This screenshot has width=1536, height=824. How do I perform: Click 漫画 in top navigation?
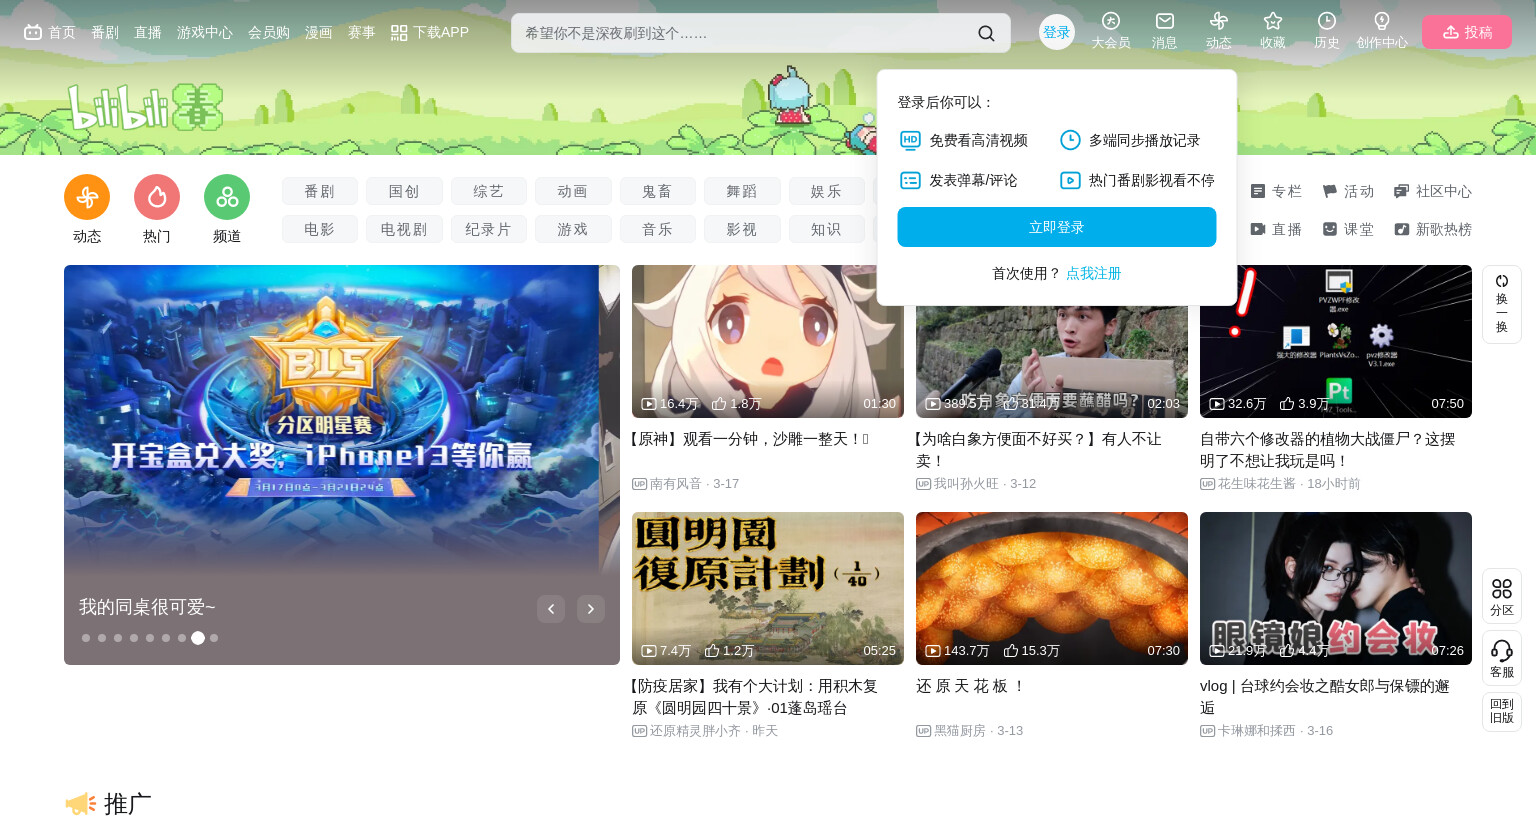point(319,32)
